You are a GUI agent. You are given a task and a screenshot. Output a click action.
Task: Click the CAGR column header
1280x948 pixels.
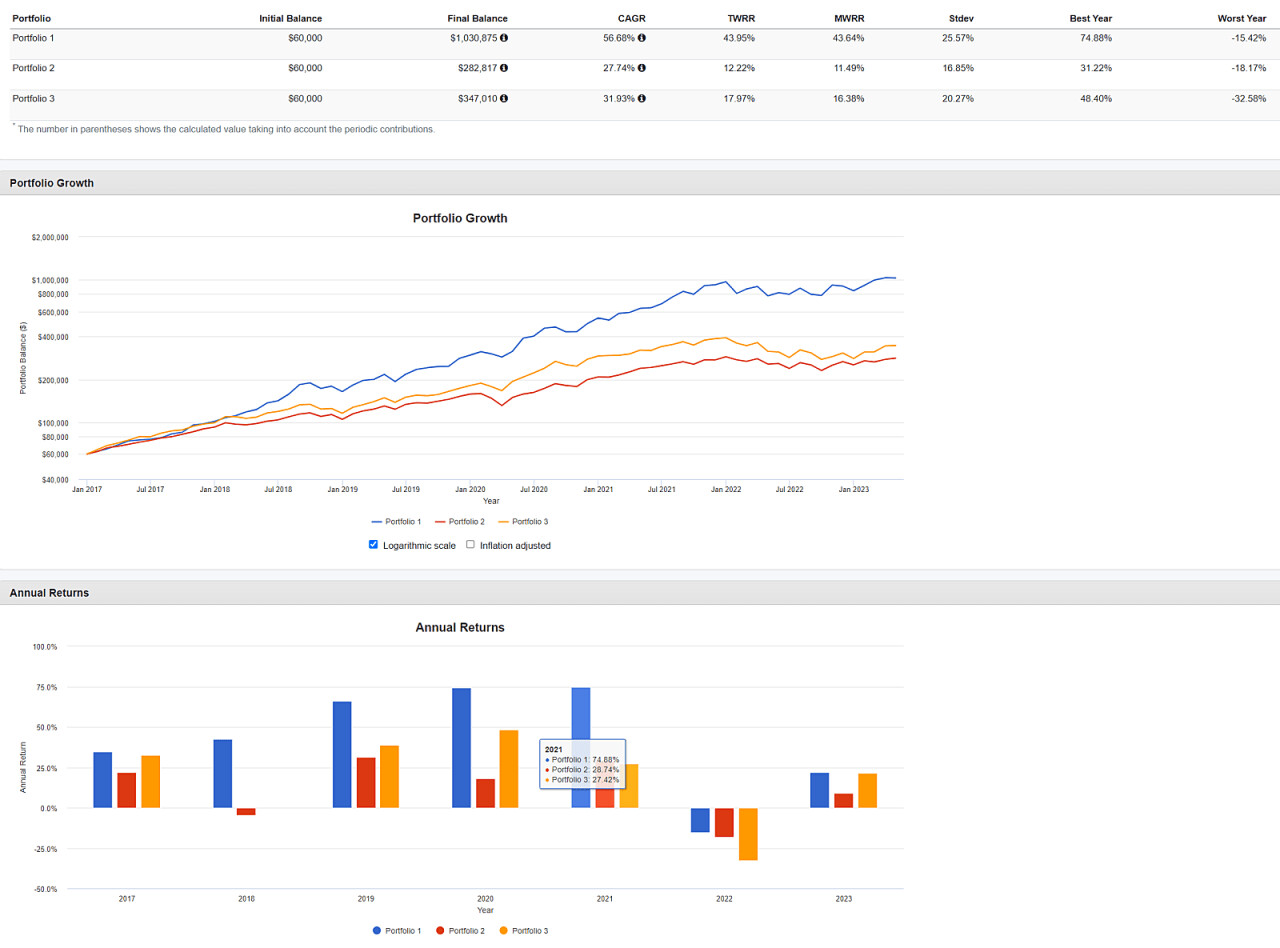coord(632,18)
